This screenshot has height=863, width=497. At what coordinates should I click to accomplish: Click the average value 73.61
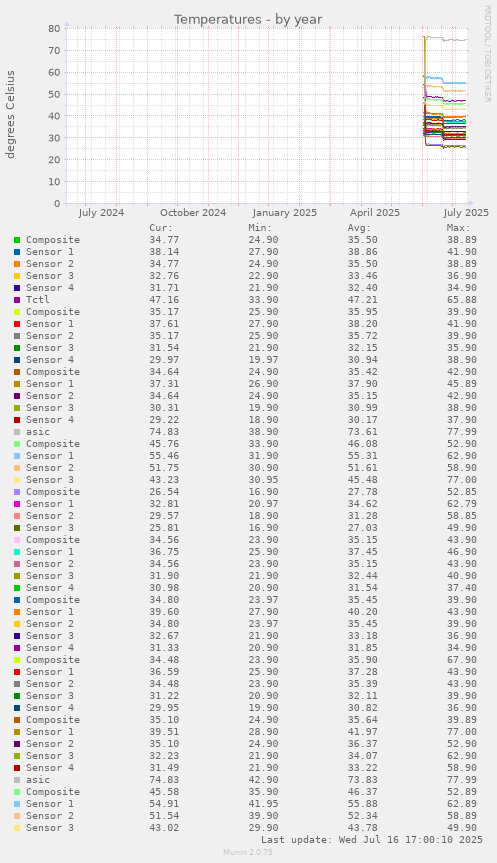(x=363, y=432)
